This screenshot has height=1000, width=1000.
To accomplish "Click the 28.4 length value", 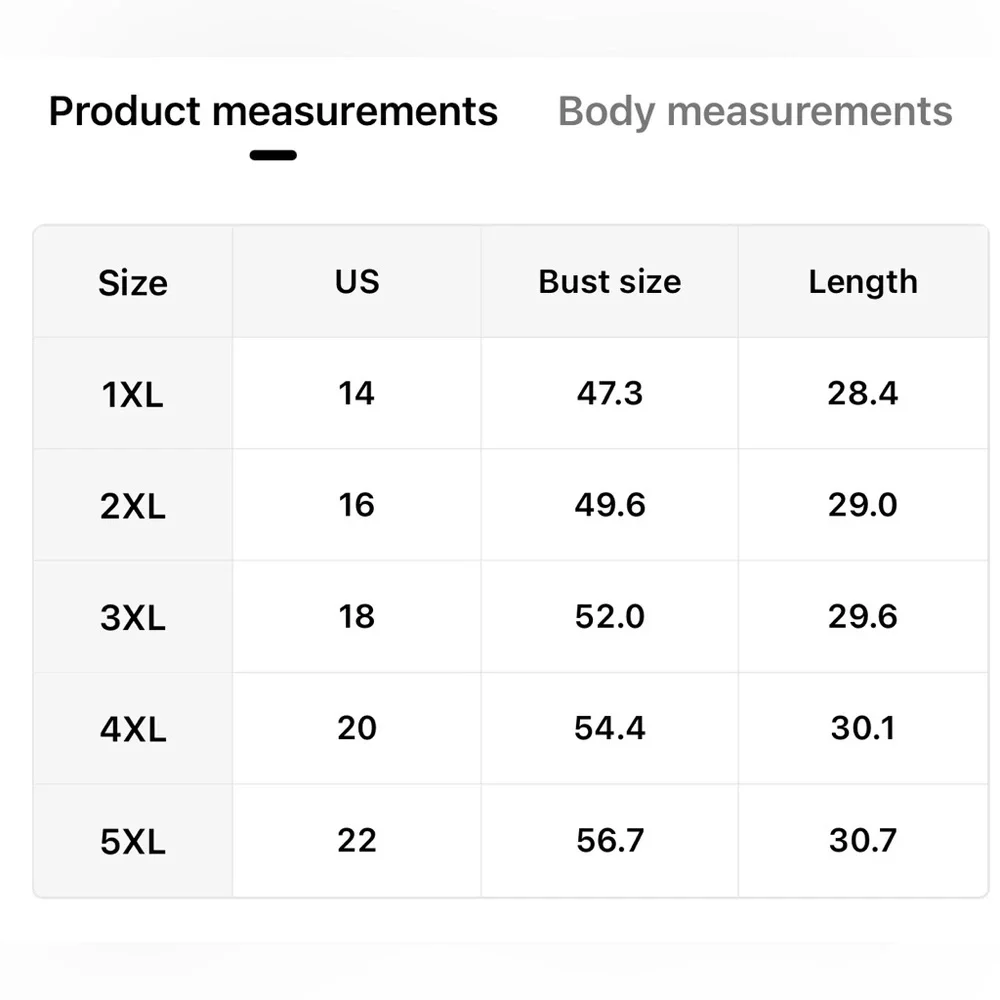I will [862, 394].
